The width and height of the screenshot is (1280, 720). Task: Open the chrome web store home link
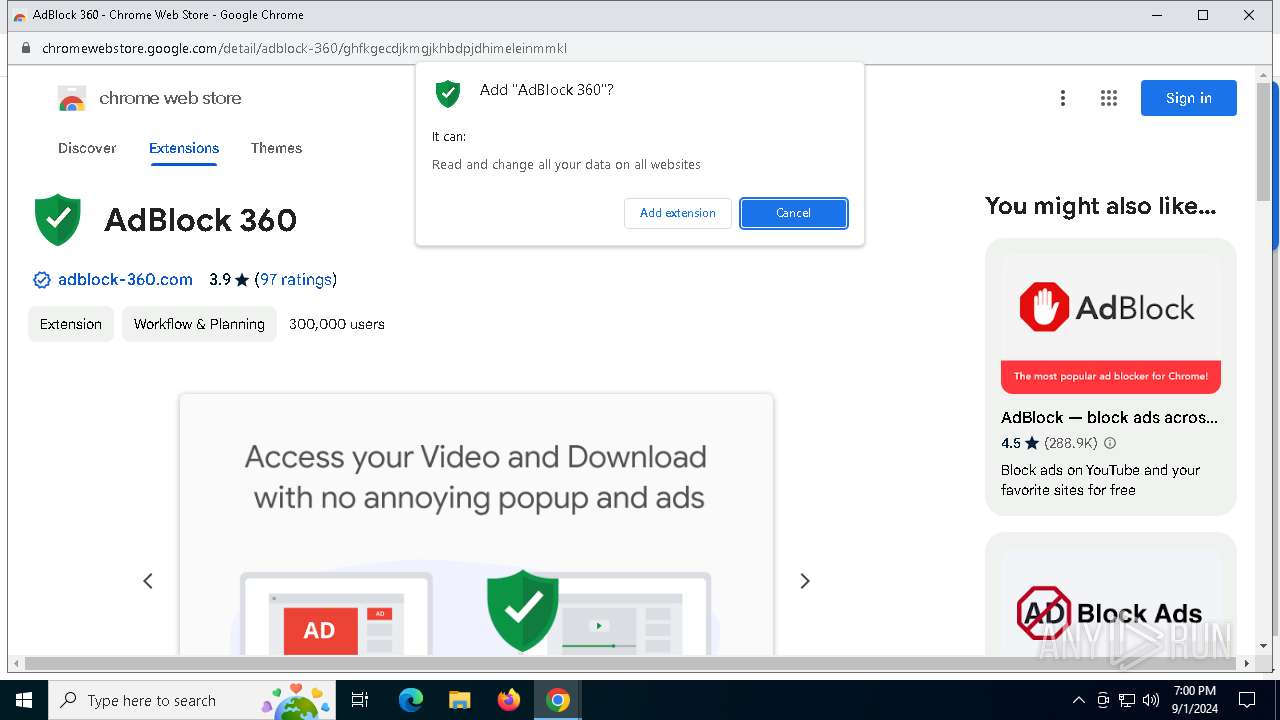coord(150,98)
